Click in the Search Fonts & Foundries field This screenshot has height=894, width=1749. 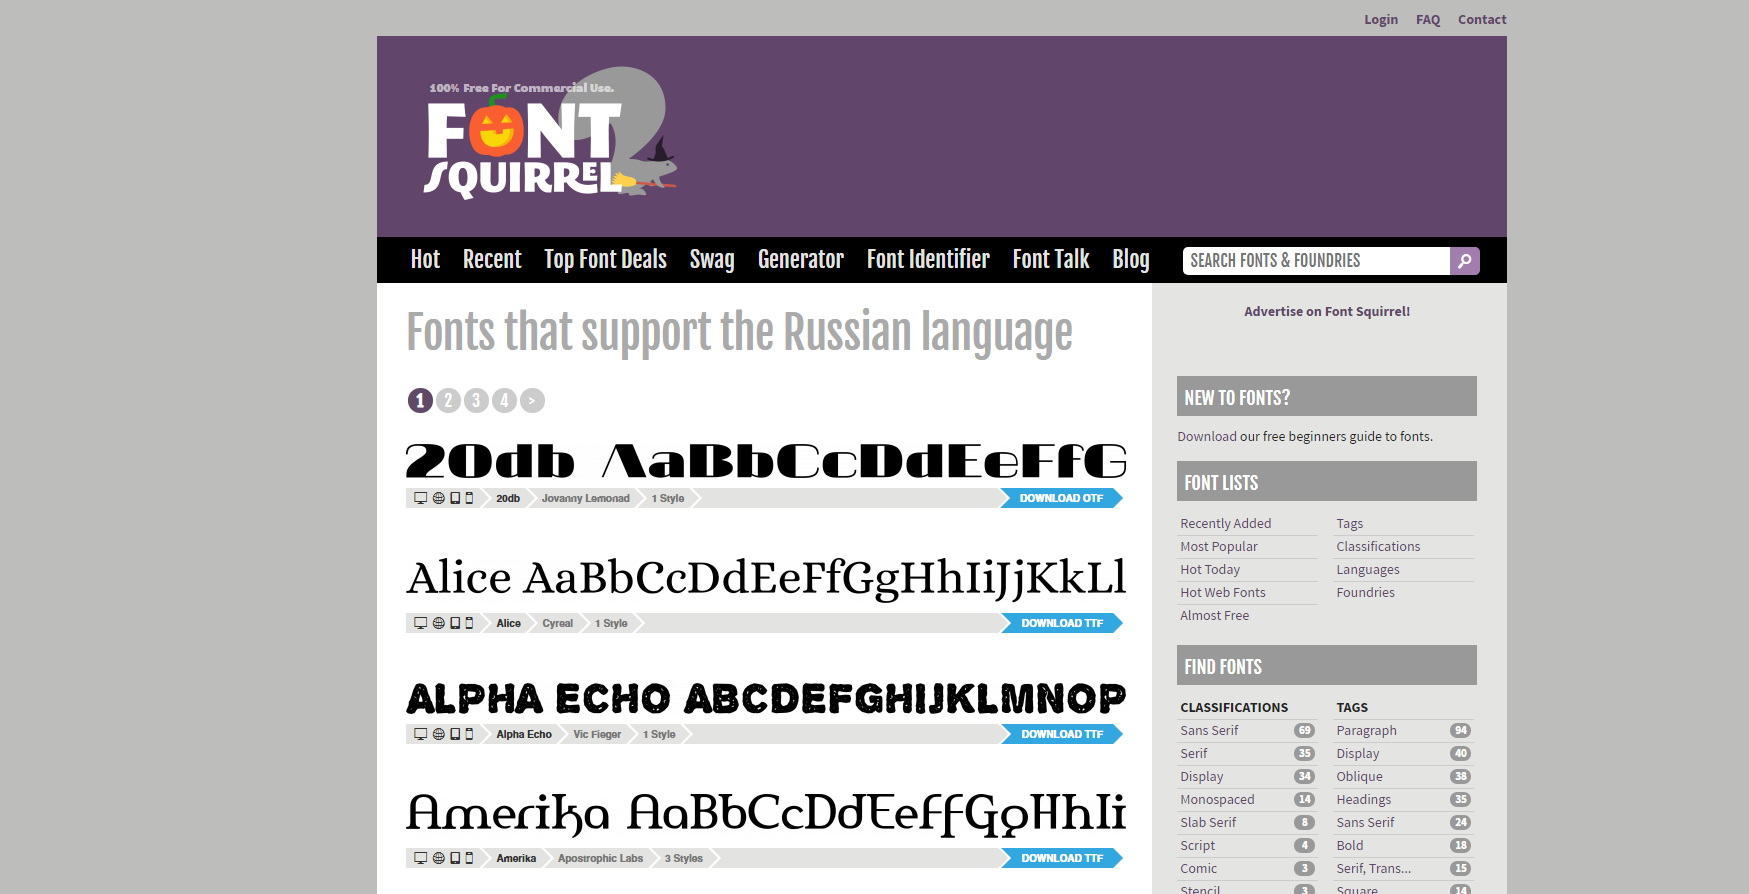tap(1315, 261)
